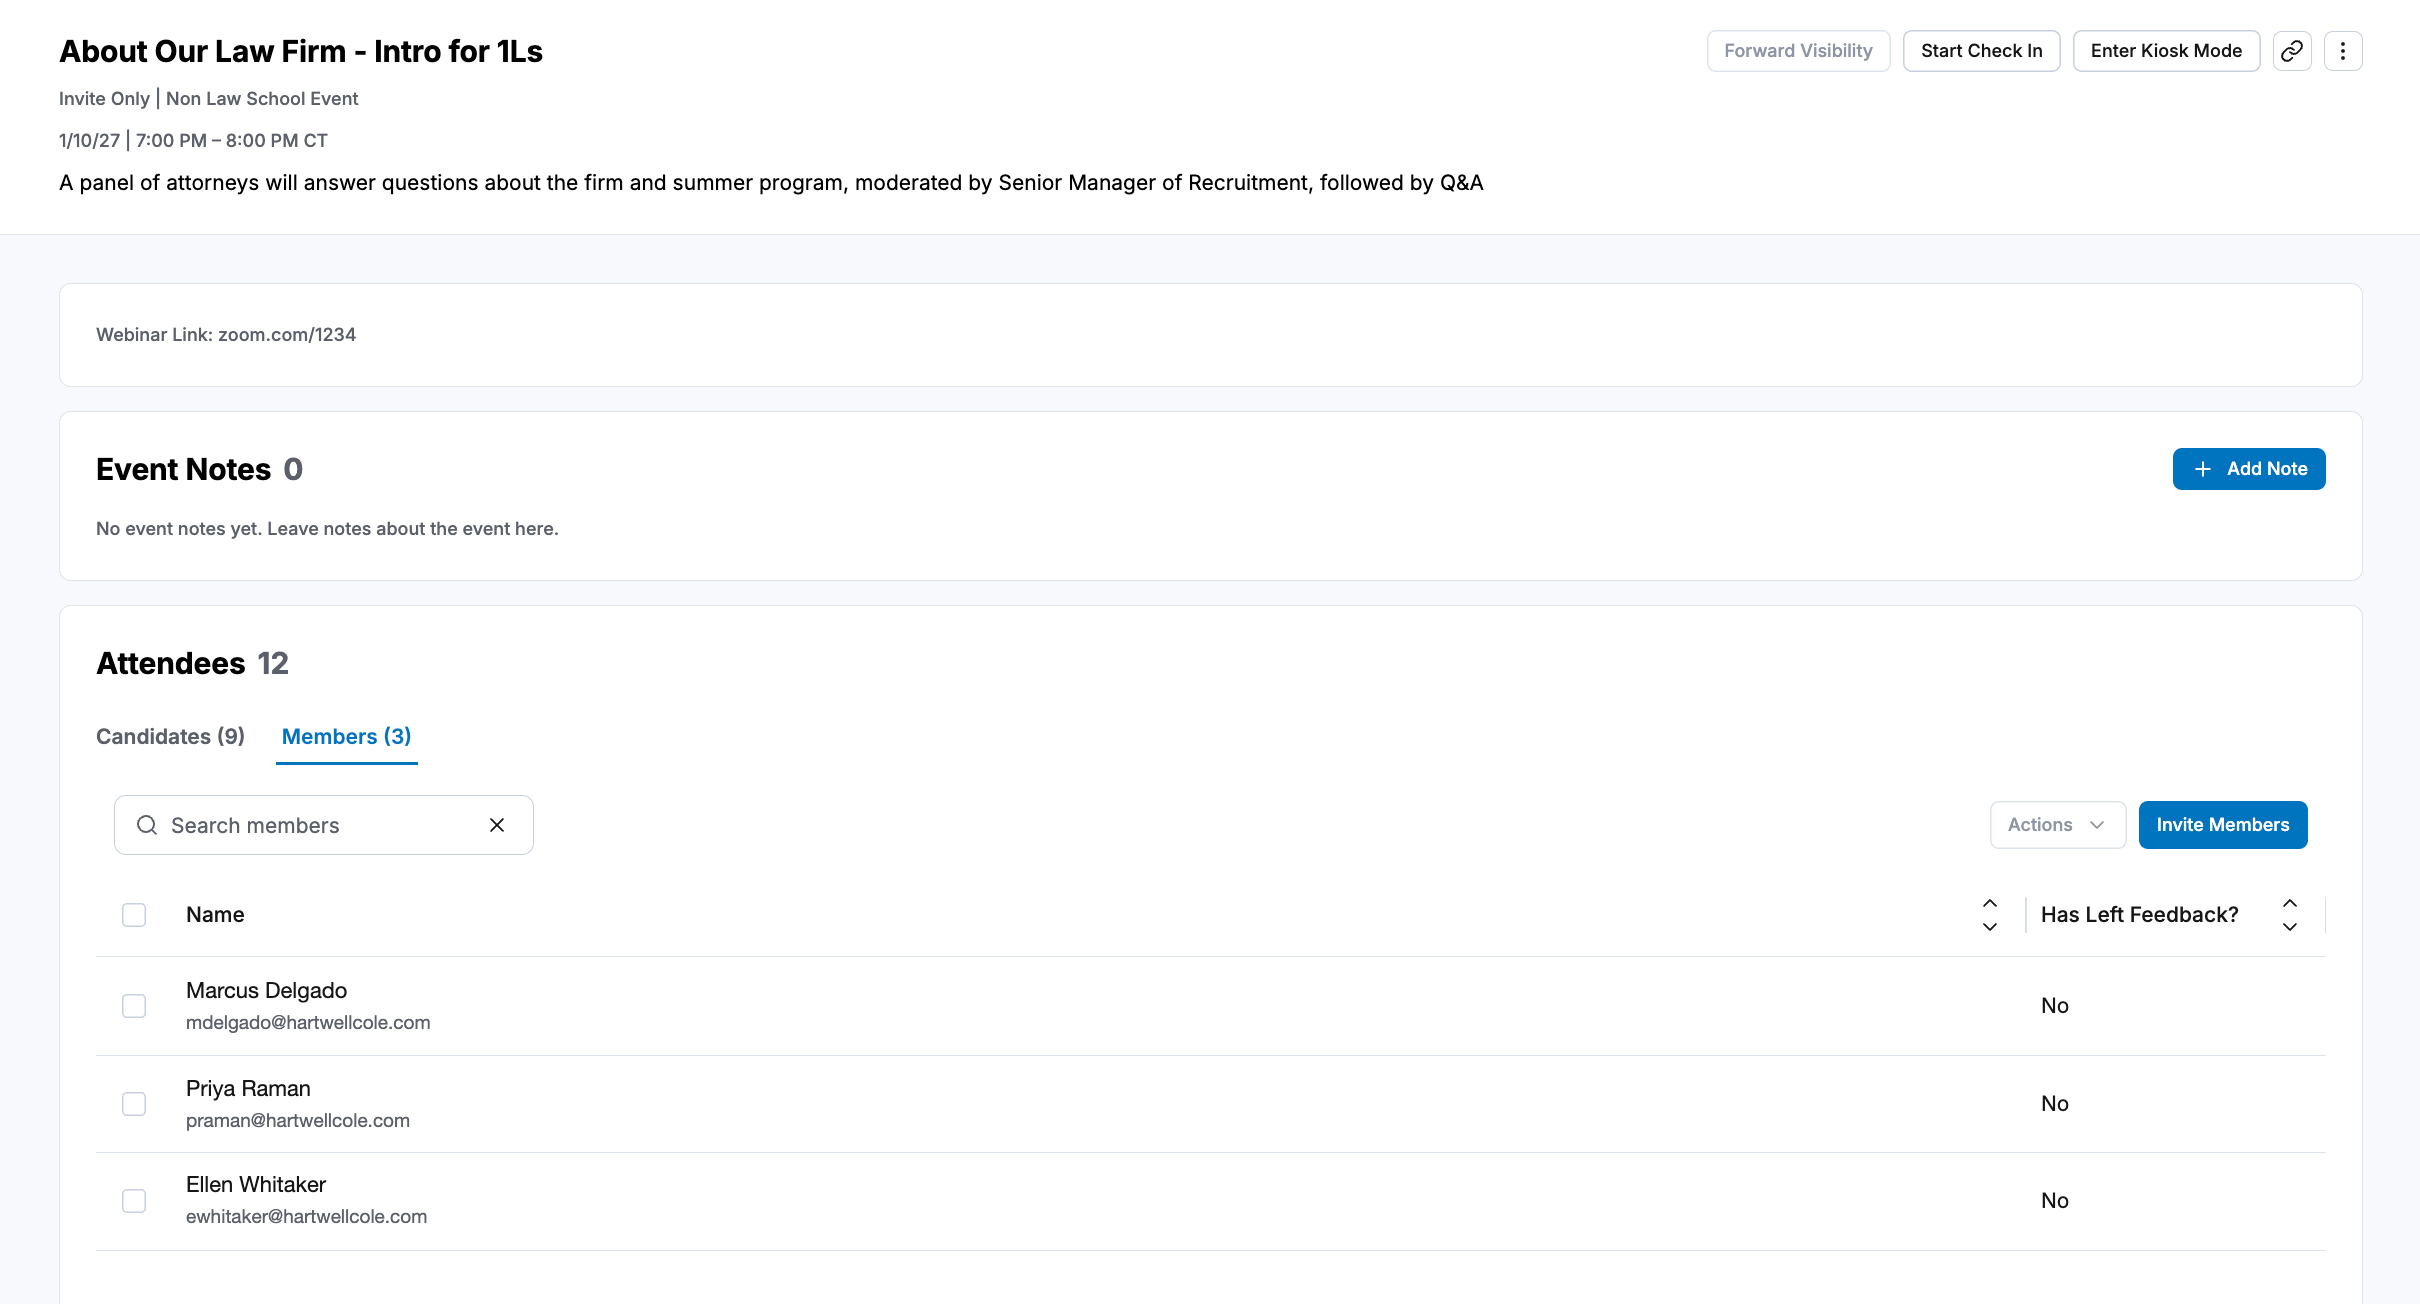Click the Has Left Feedback? column header
This screenshot has width=2420, height=1304.
[2139, 915]
